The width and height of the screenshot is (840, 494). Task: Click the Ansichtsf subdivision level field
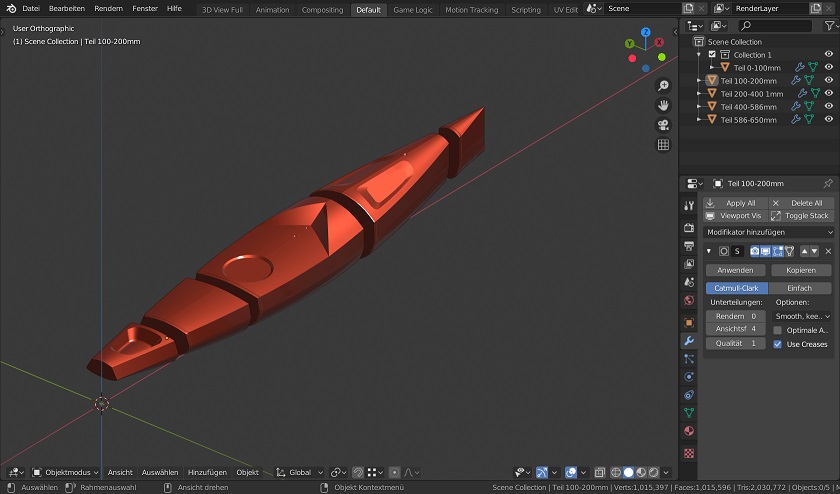click(x=735, y=329)
